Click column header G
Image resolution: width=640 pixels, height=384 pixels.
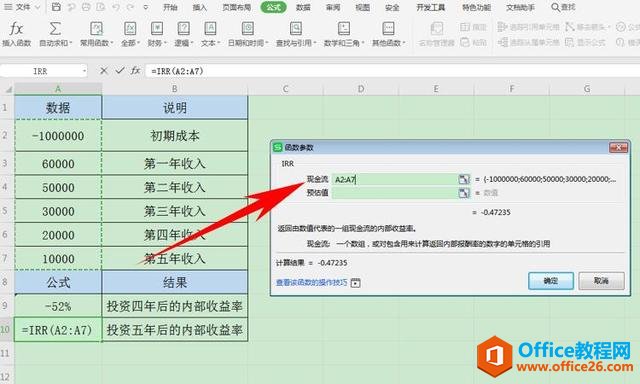click(587, 89)
